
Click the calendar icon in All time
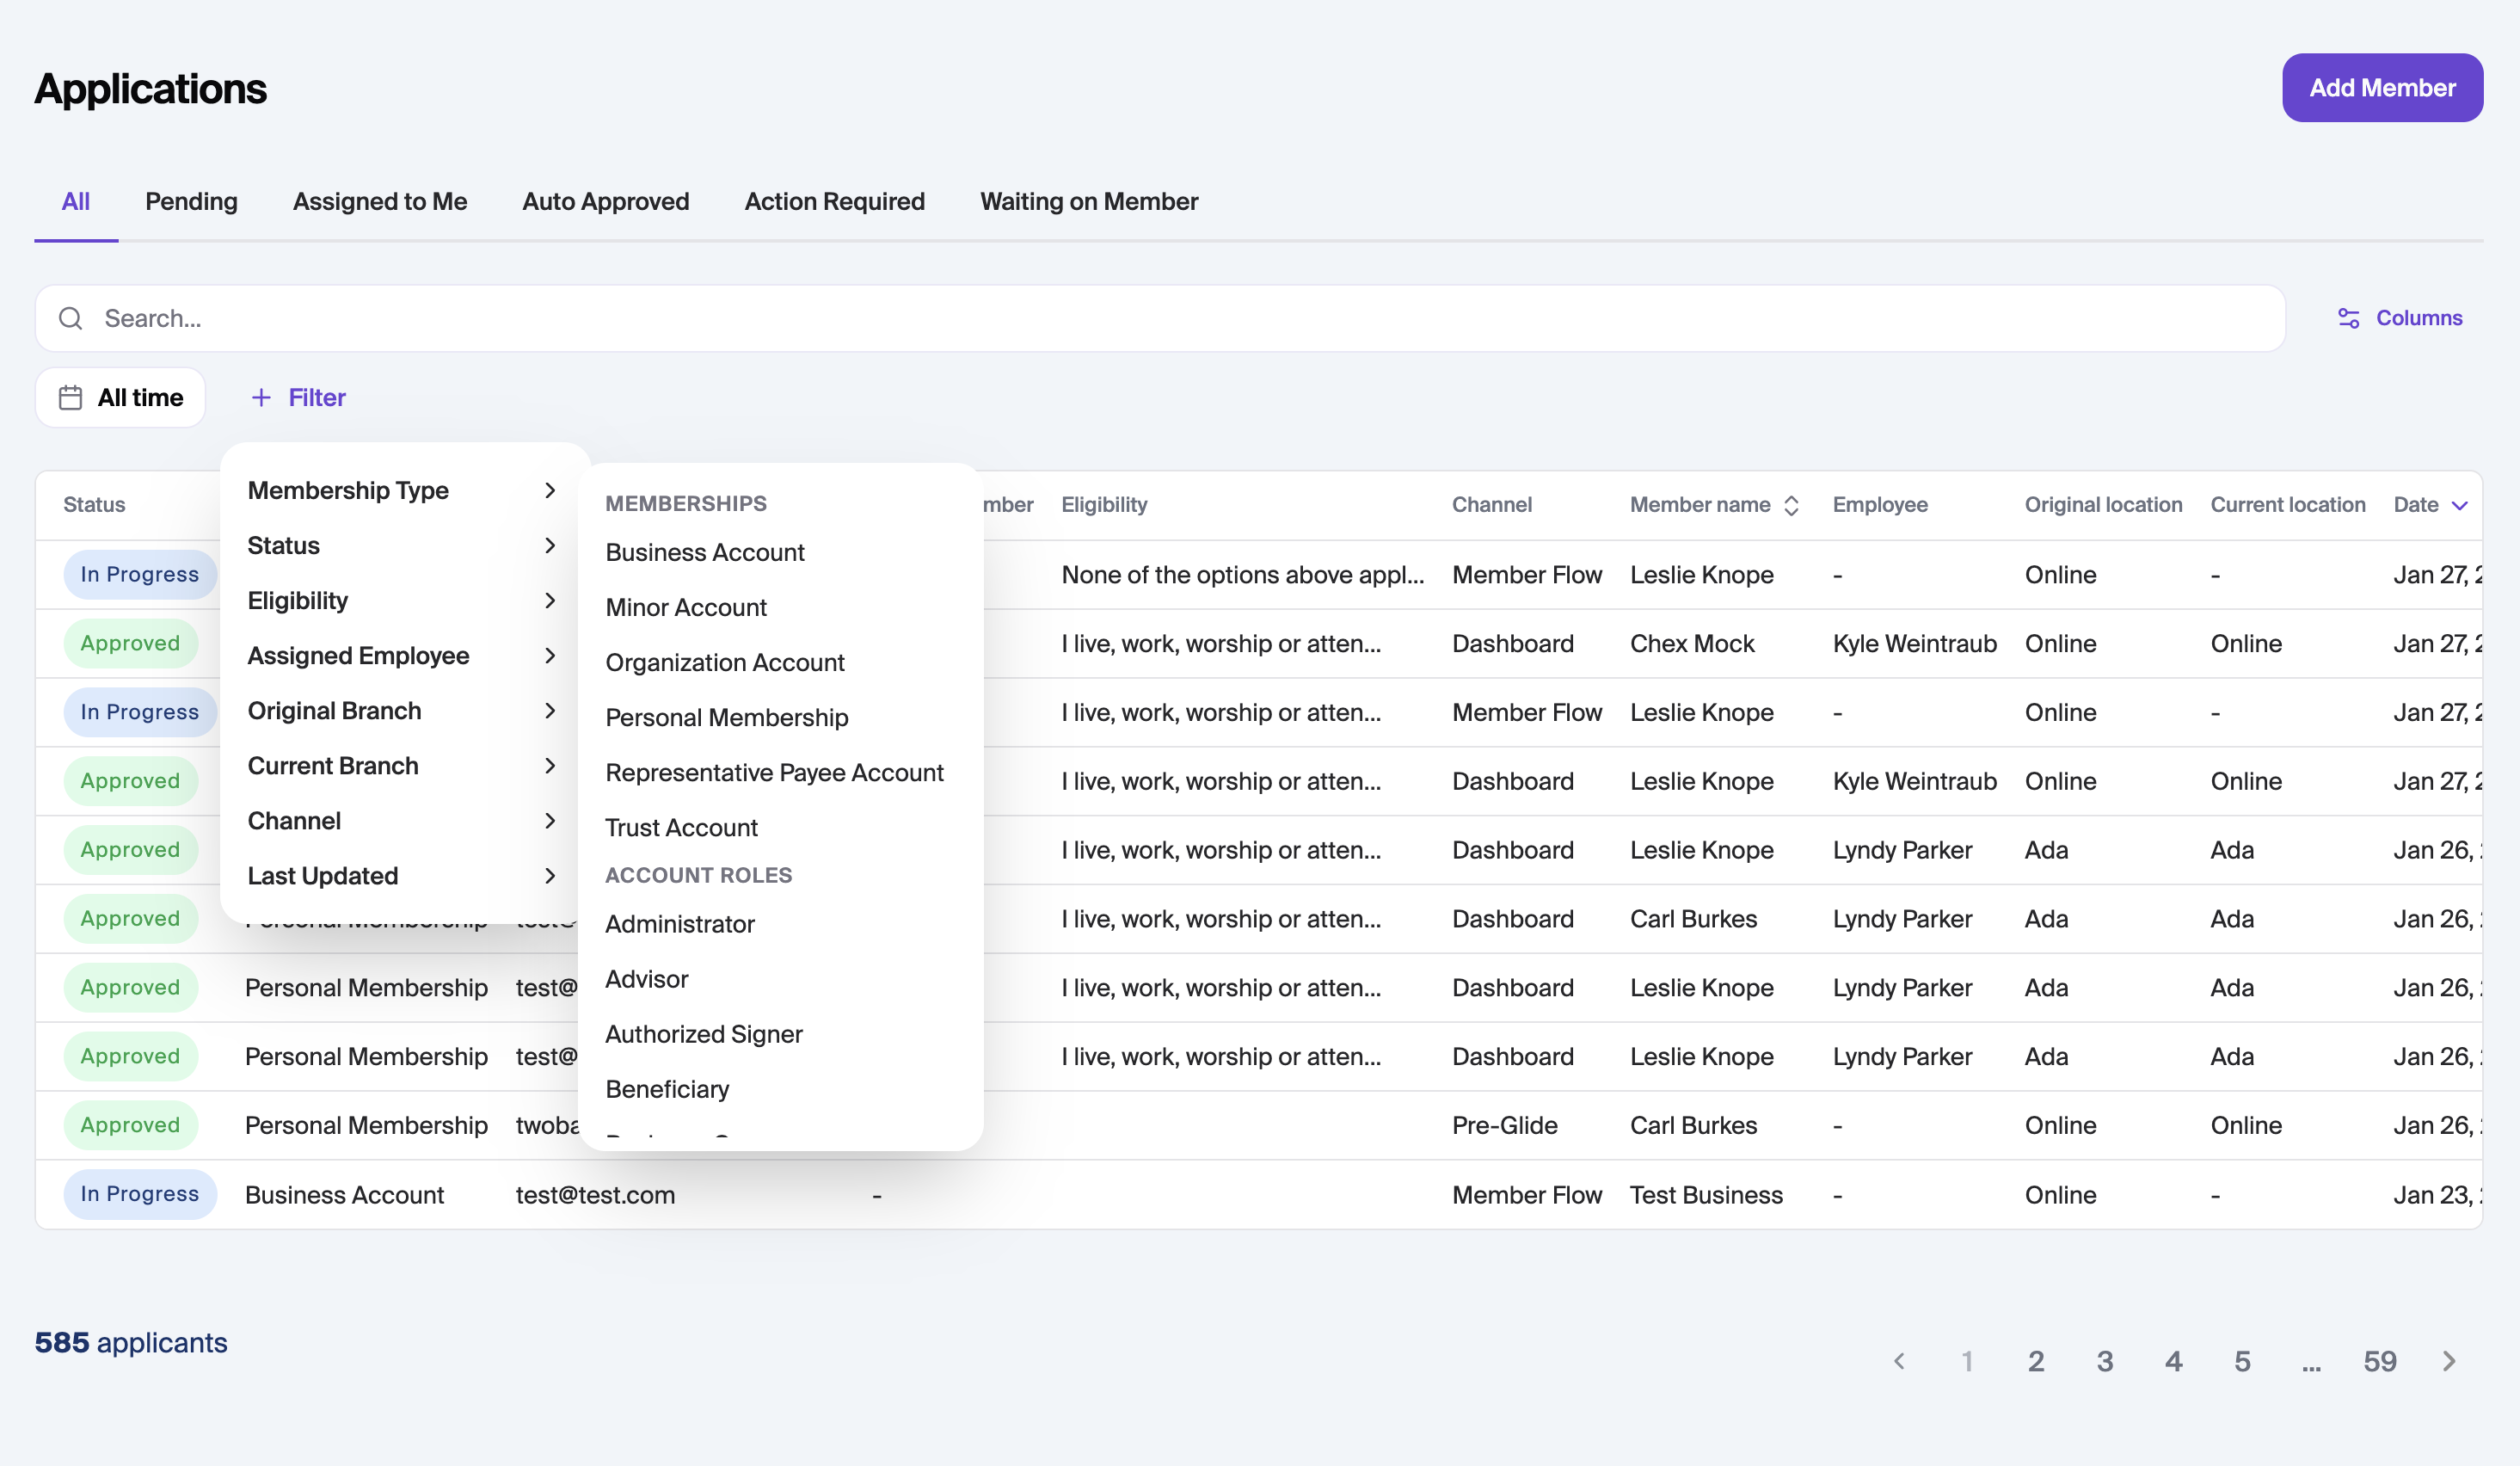[70, 398]
